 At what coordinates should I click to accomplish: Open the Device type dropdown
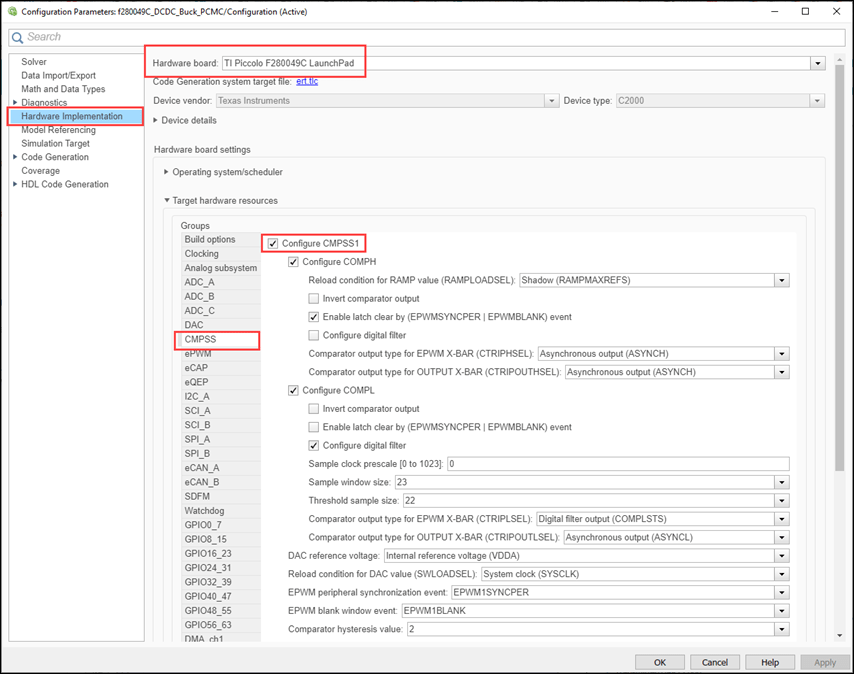pyautogui.click(x=817, y=101)
